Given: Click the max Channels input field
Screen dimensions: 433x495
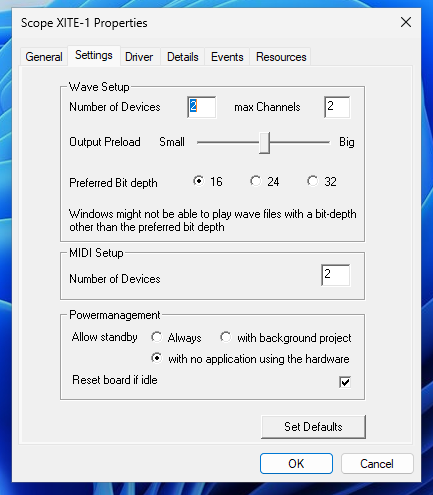Looking at the screenshot, I should tap(337, 107).
